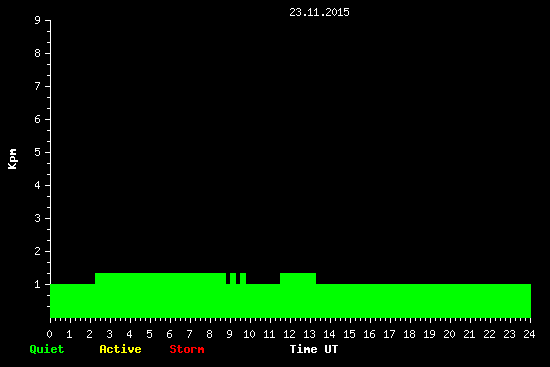This screenshot has width=550, height=367.
Task: Select the green Quiet legend label
Action: coord(47,349)
